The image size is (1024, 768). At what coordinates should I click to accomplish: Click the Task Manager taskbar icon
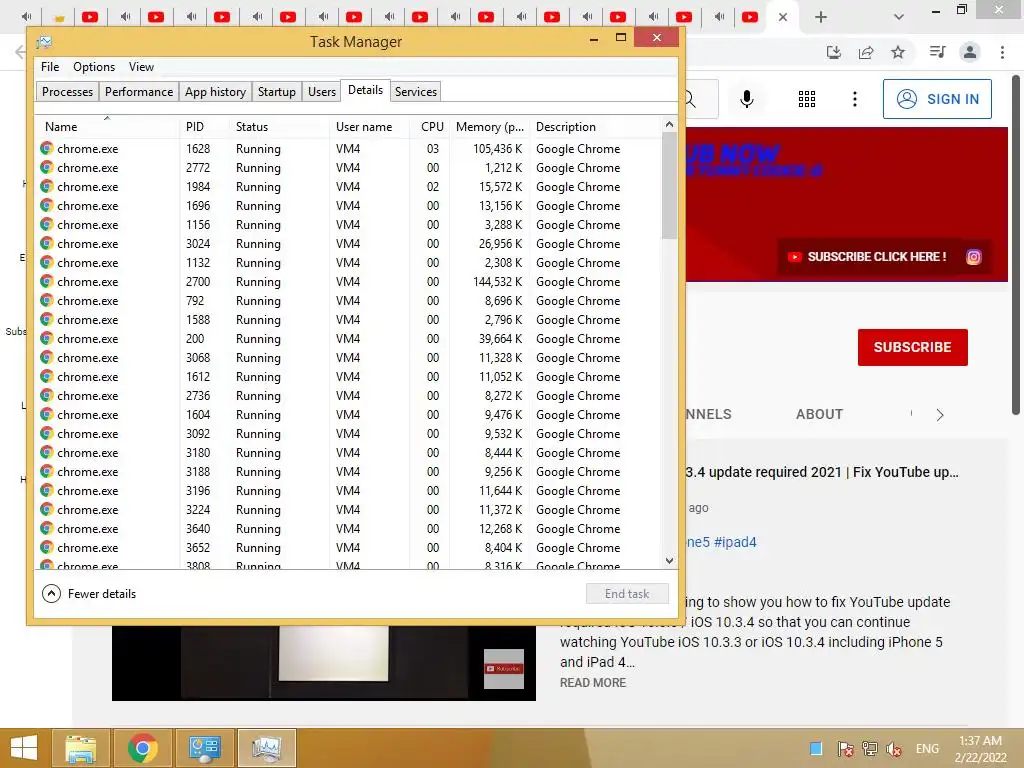266,748
